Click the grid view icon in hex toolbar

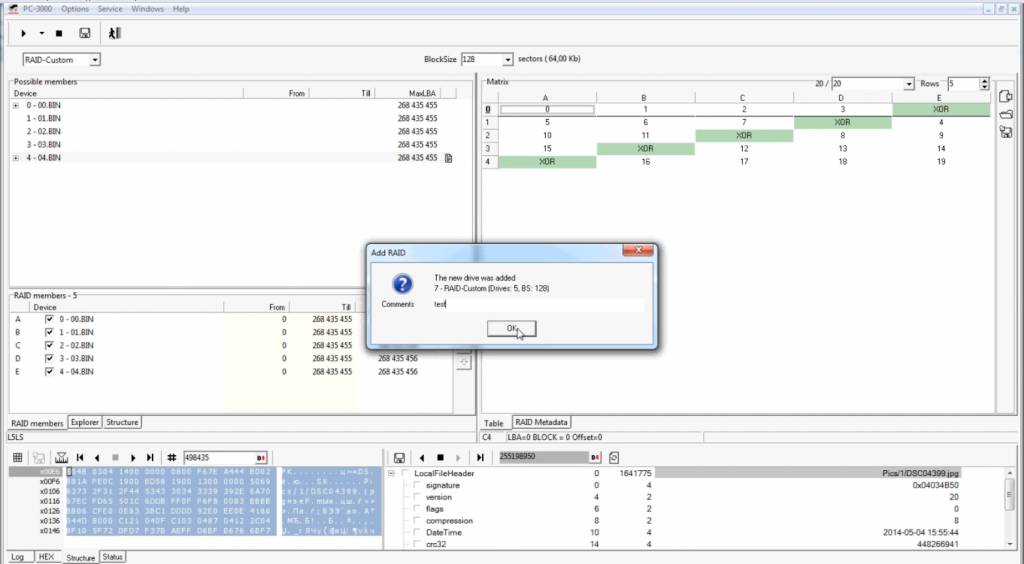tap(18, 457)
